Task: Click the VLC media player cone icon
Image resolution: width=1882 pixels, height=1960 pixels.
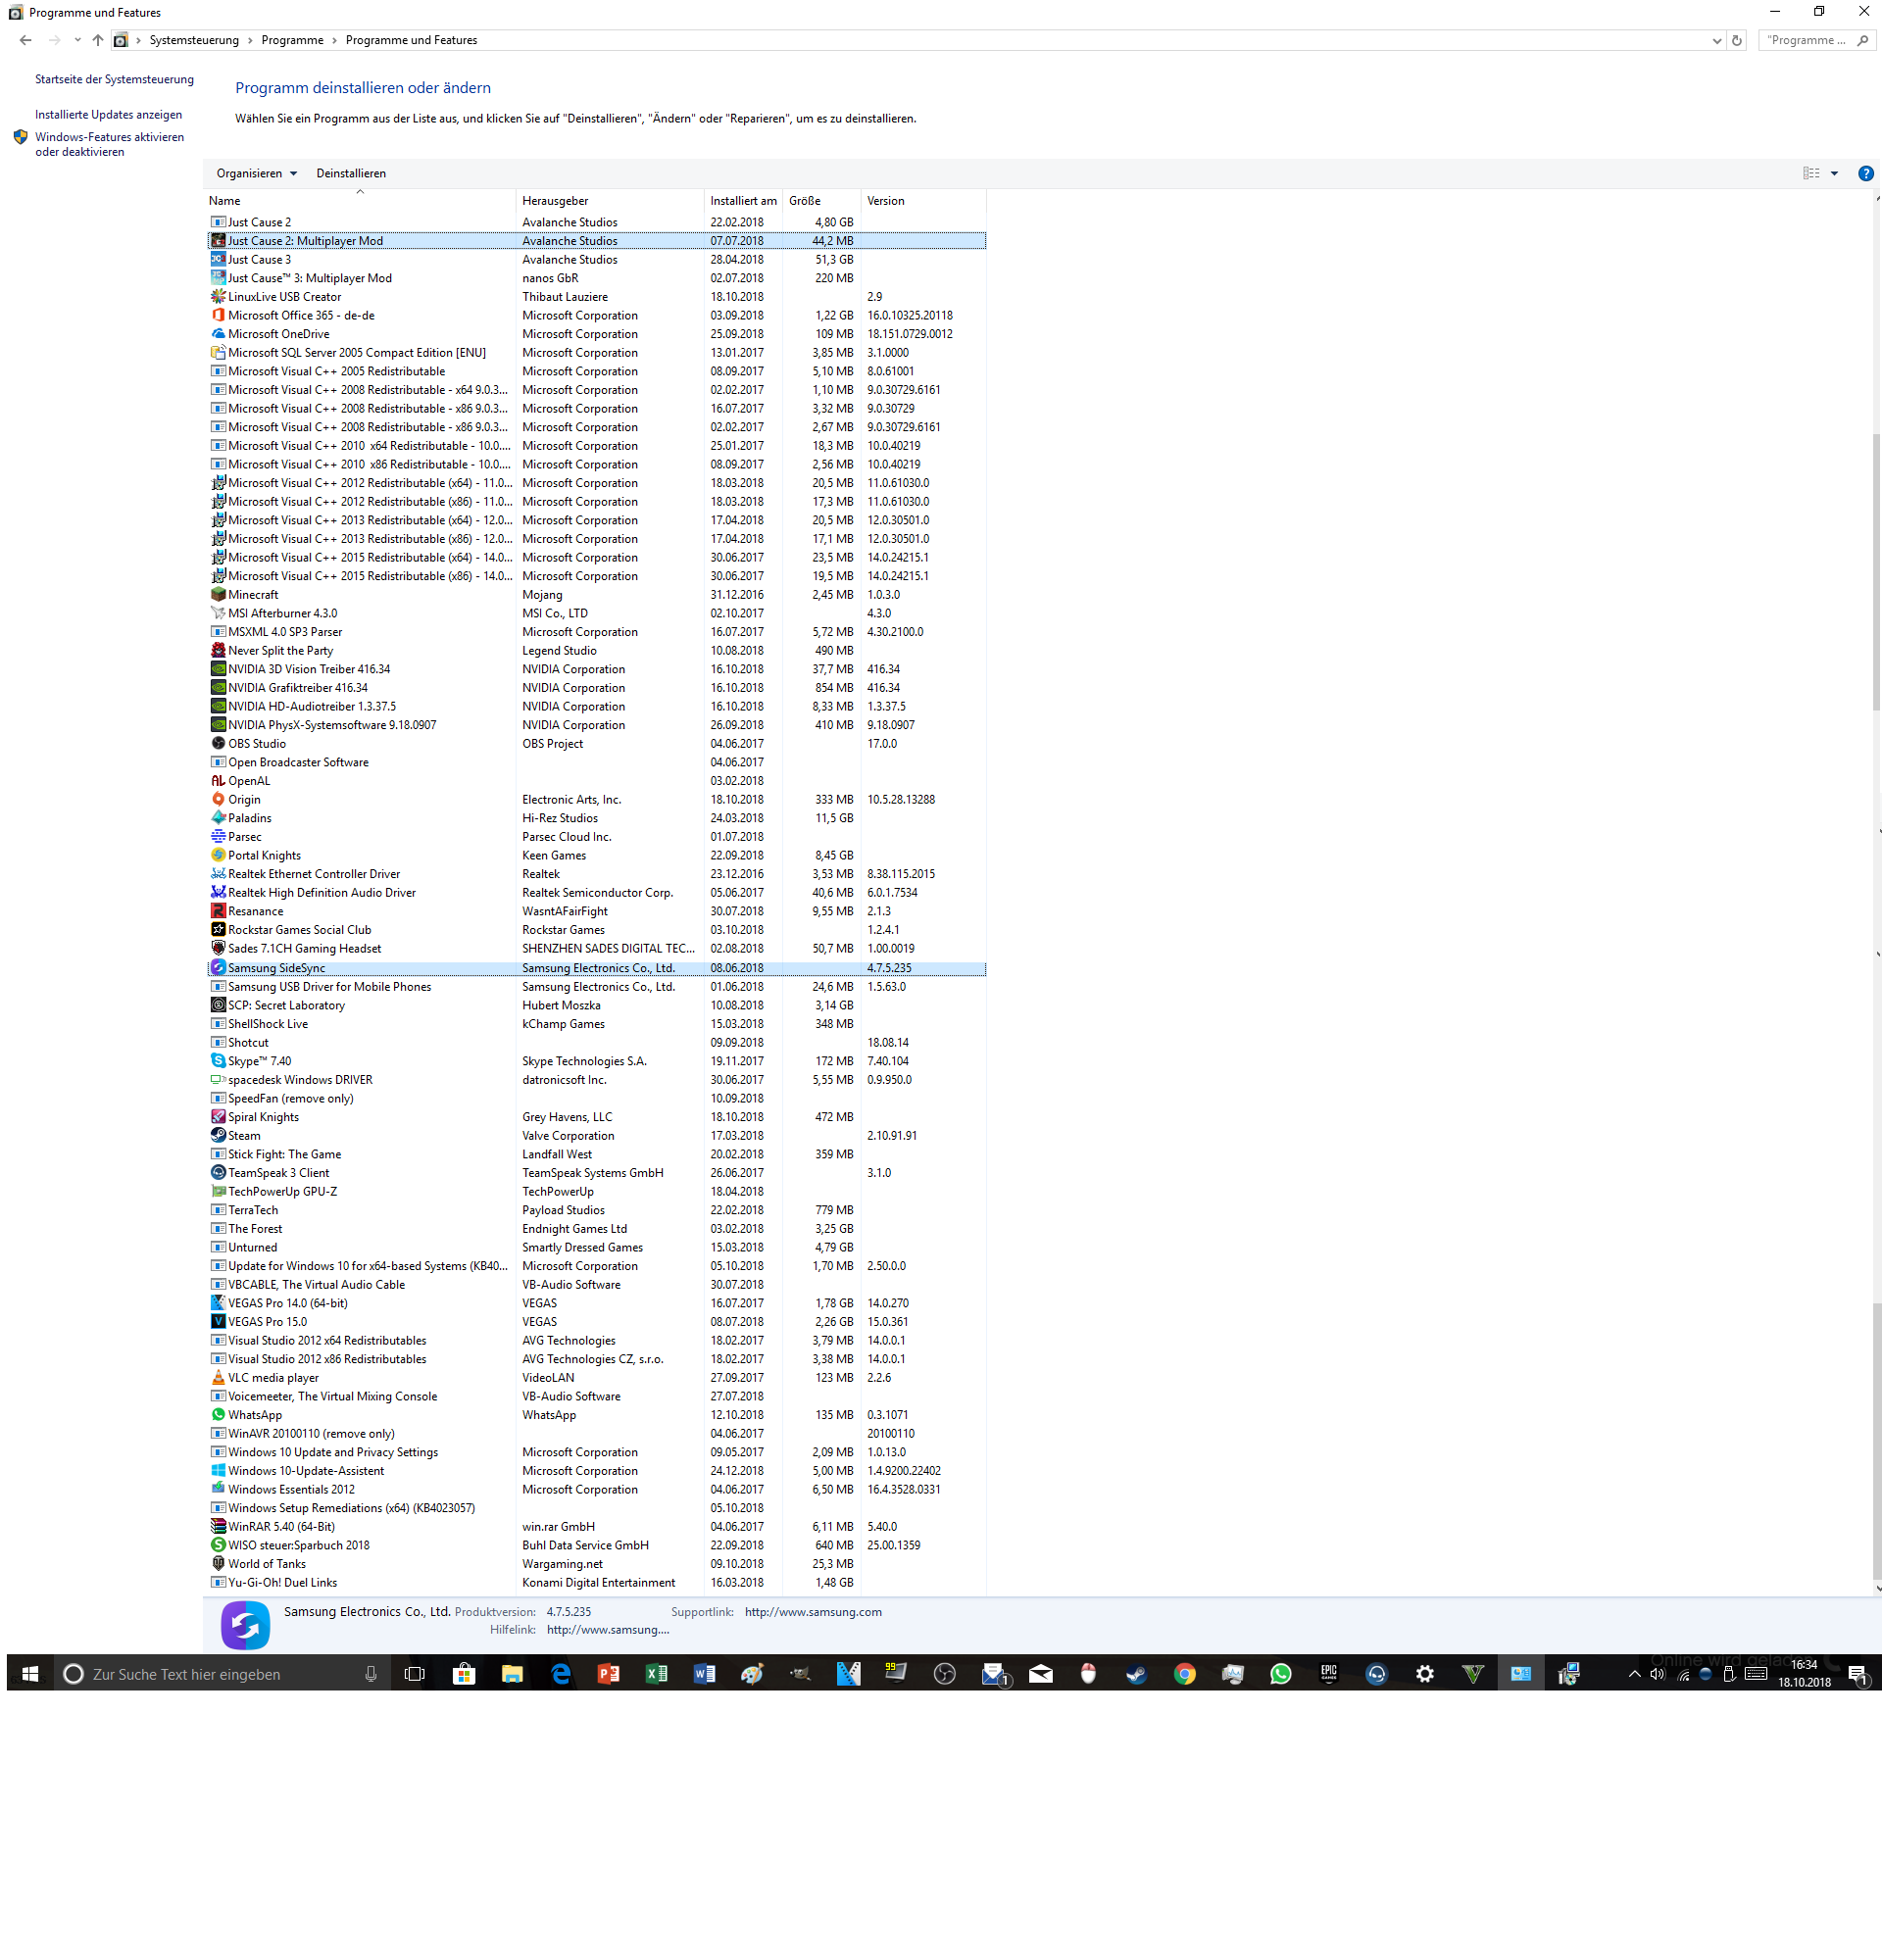Action: click(218, 1377)
